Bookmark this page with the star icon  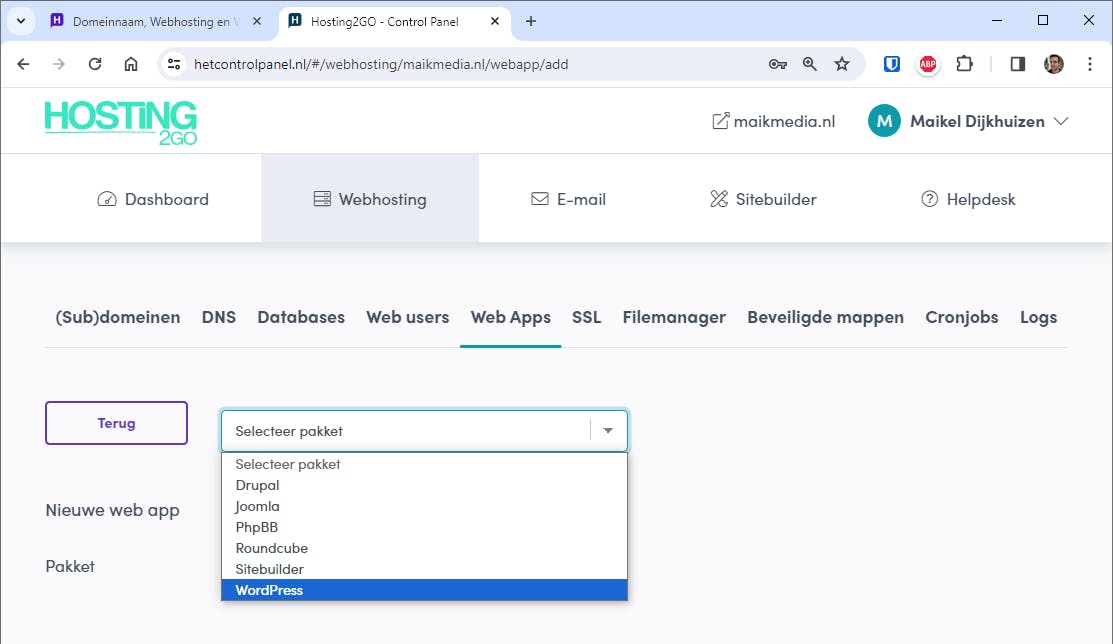point(842,64)
